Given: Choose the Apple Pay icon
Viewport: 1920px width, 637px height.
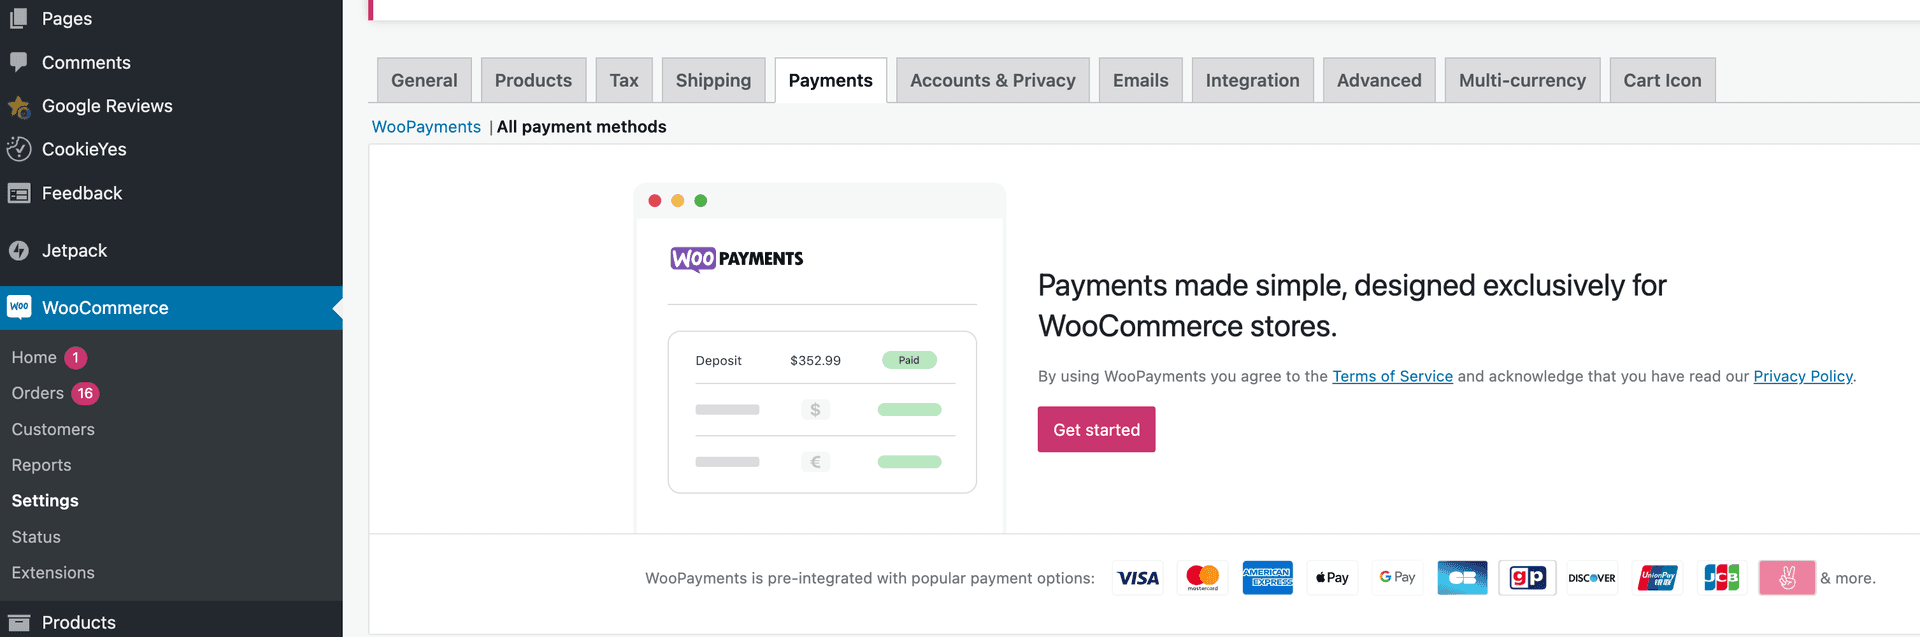Looking at the screenshot, I should 1332,577.
